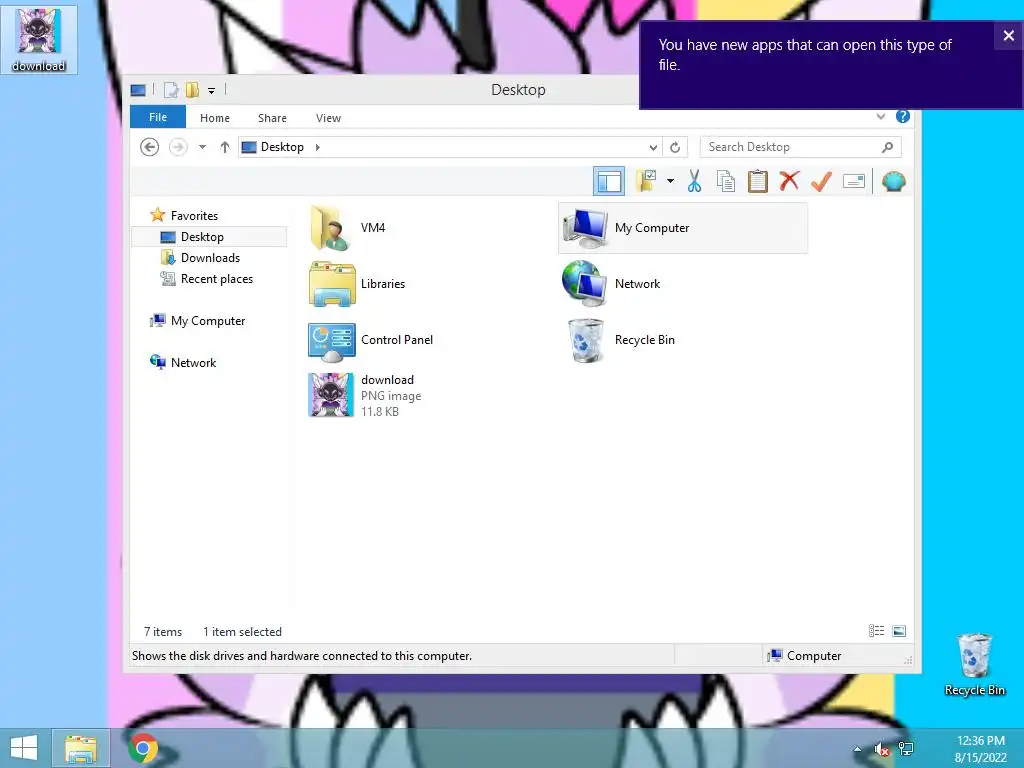Open the address bar history dropdown
This screenshot has width=1024, height=768.
pyautogui.click(x=653, y=147)
